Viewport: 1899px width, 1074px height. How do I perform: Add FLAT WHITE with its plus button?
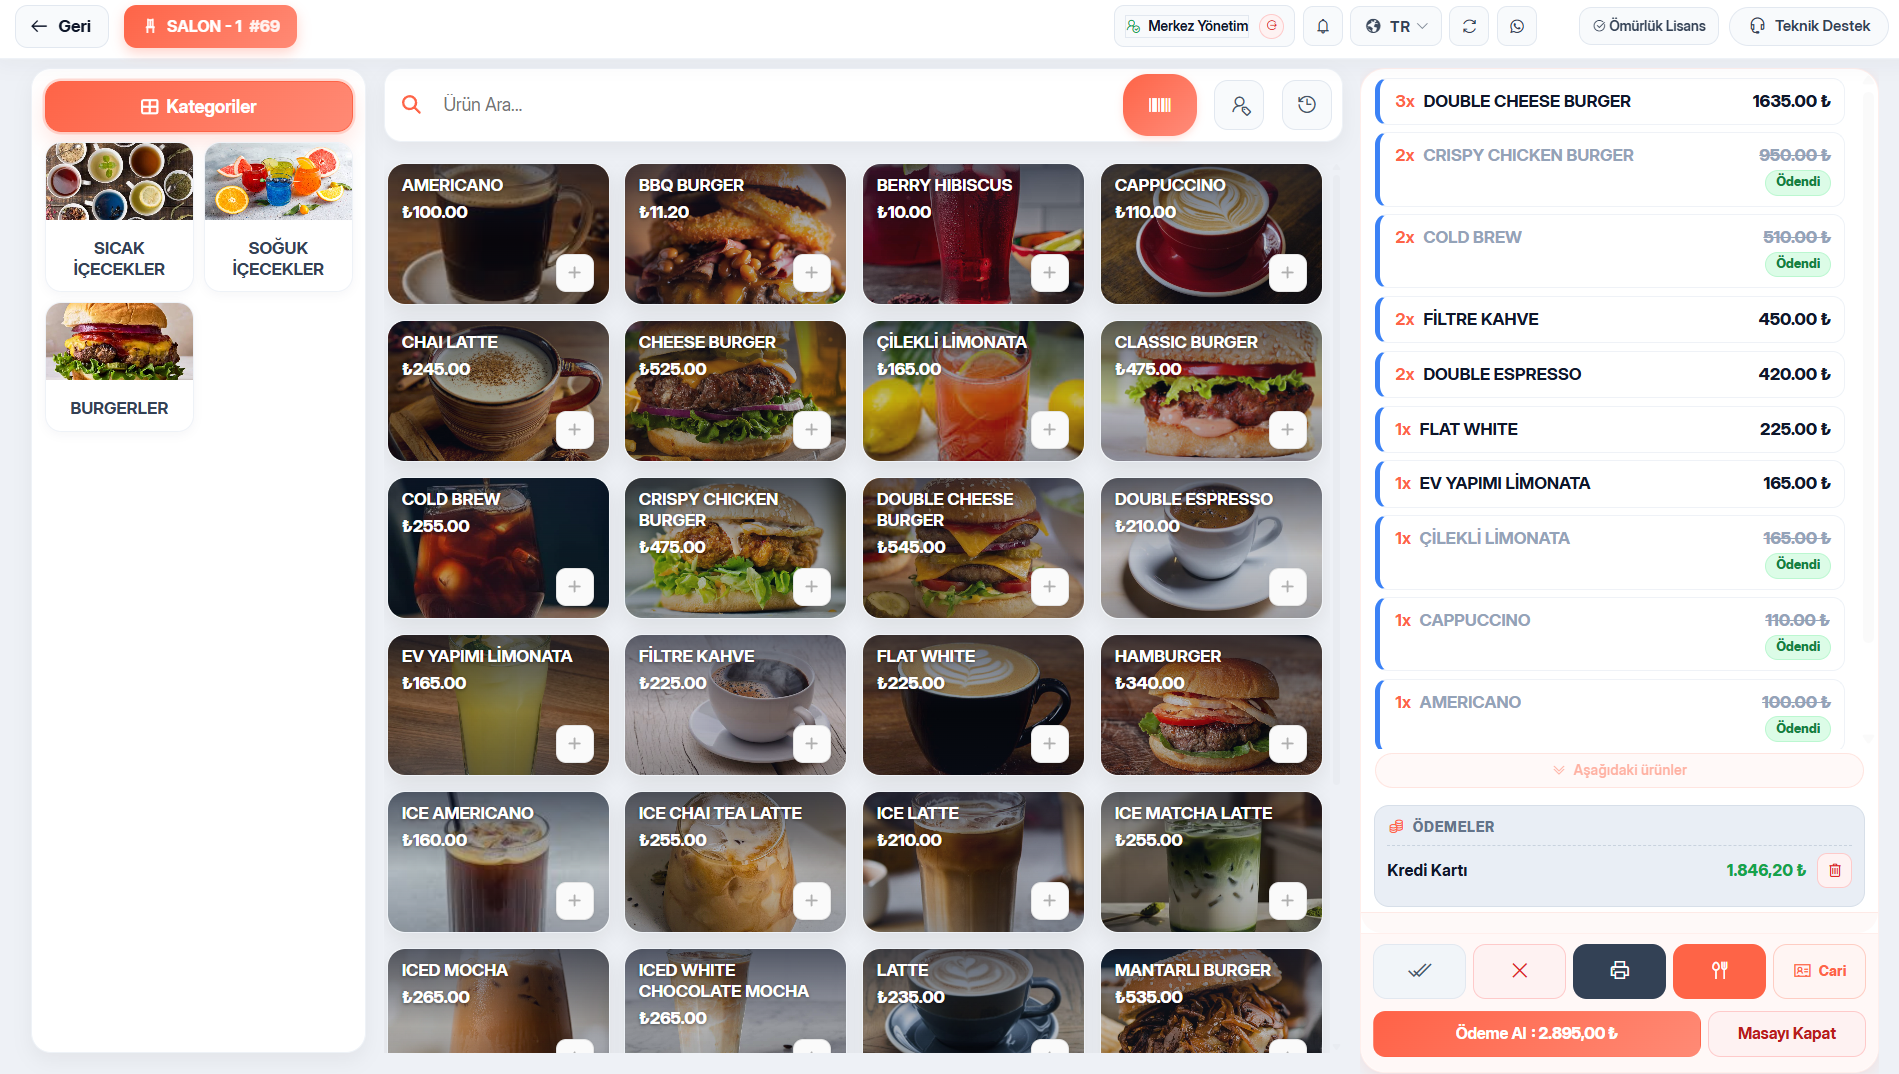pyautogui.click(x=1050, y=743)
